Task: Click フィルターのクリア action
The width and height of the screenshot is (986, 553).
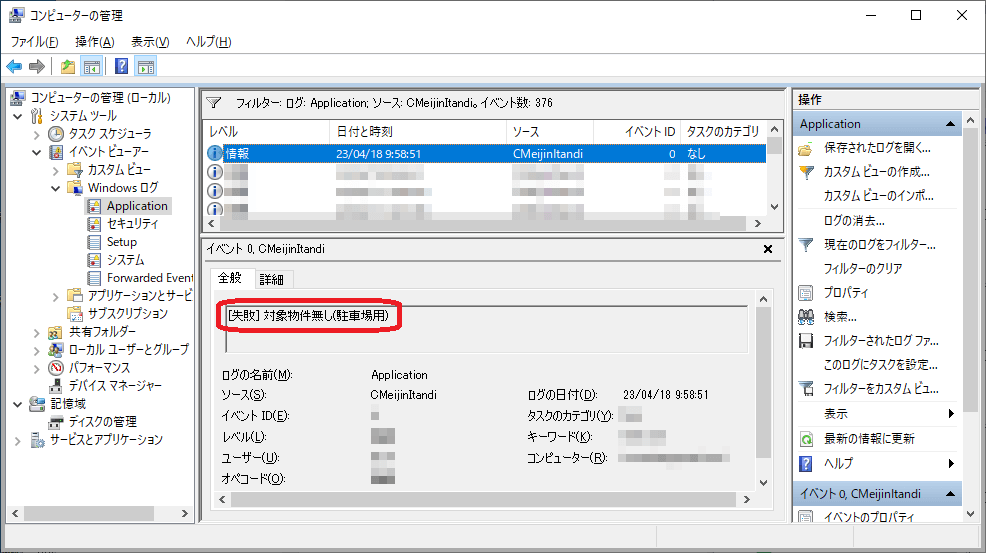Action: (862, 269)
